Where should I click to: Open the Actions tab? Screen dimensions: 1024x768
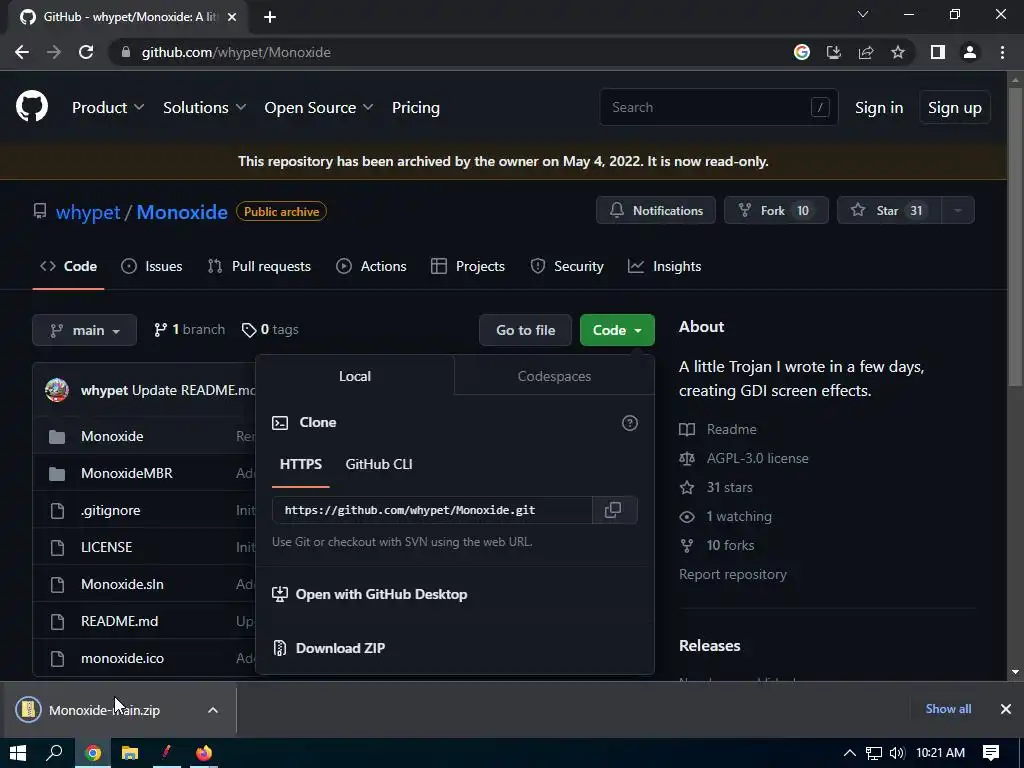(x=371, y=266)
